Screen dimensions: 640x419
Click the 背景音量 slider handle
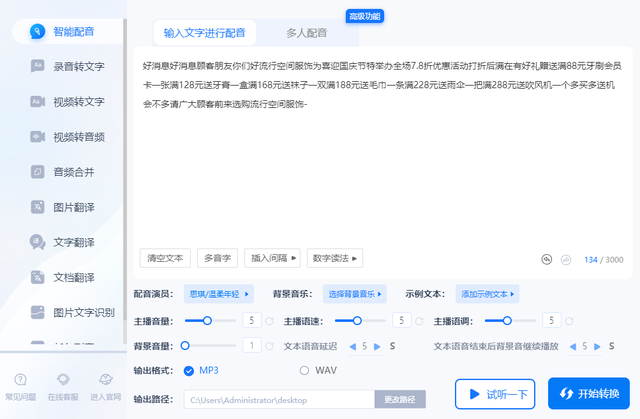[185, 346]
